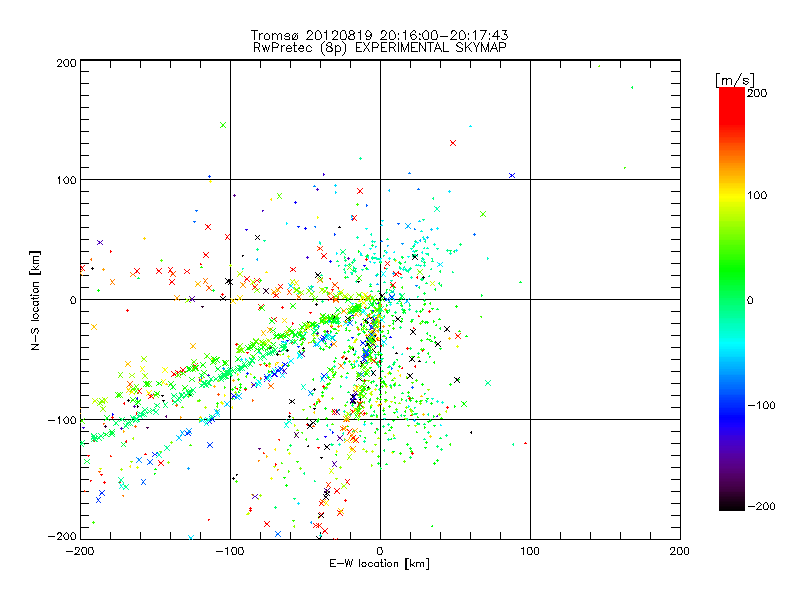
Task: Click the E-W axis tick label "100"
Action: [x=530, y=551]
